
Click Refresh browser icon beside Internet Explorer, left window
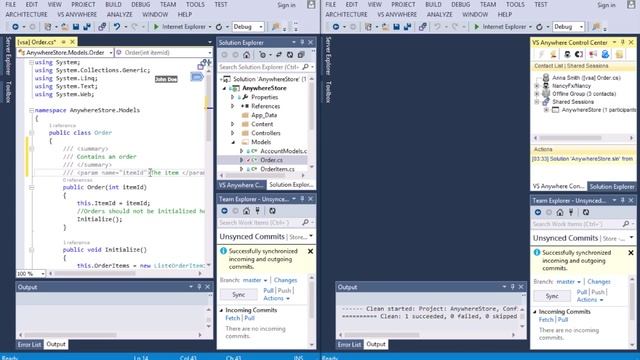tap(219, 27)
